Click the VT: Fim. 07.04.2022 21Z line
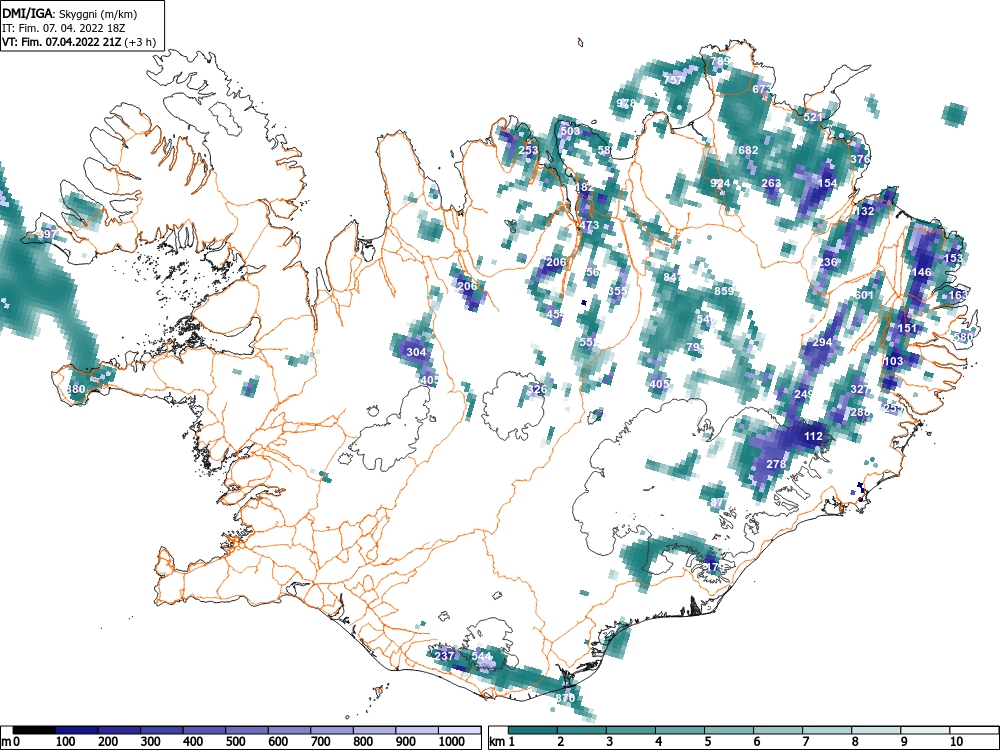 (79, 42)
